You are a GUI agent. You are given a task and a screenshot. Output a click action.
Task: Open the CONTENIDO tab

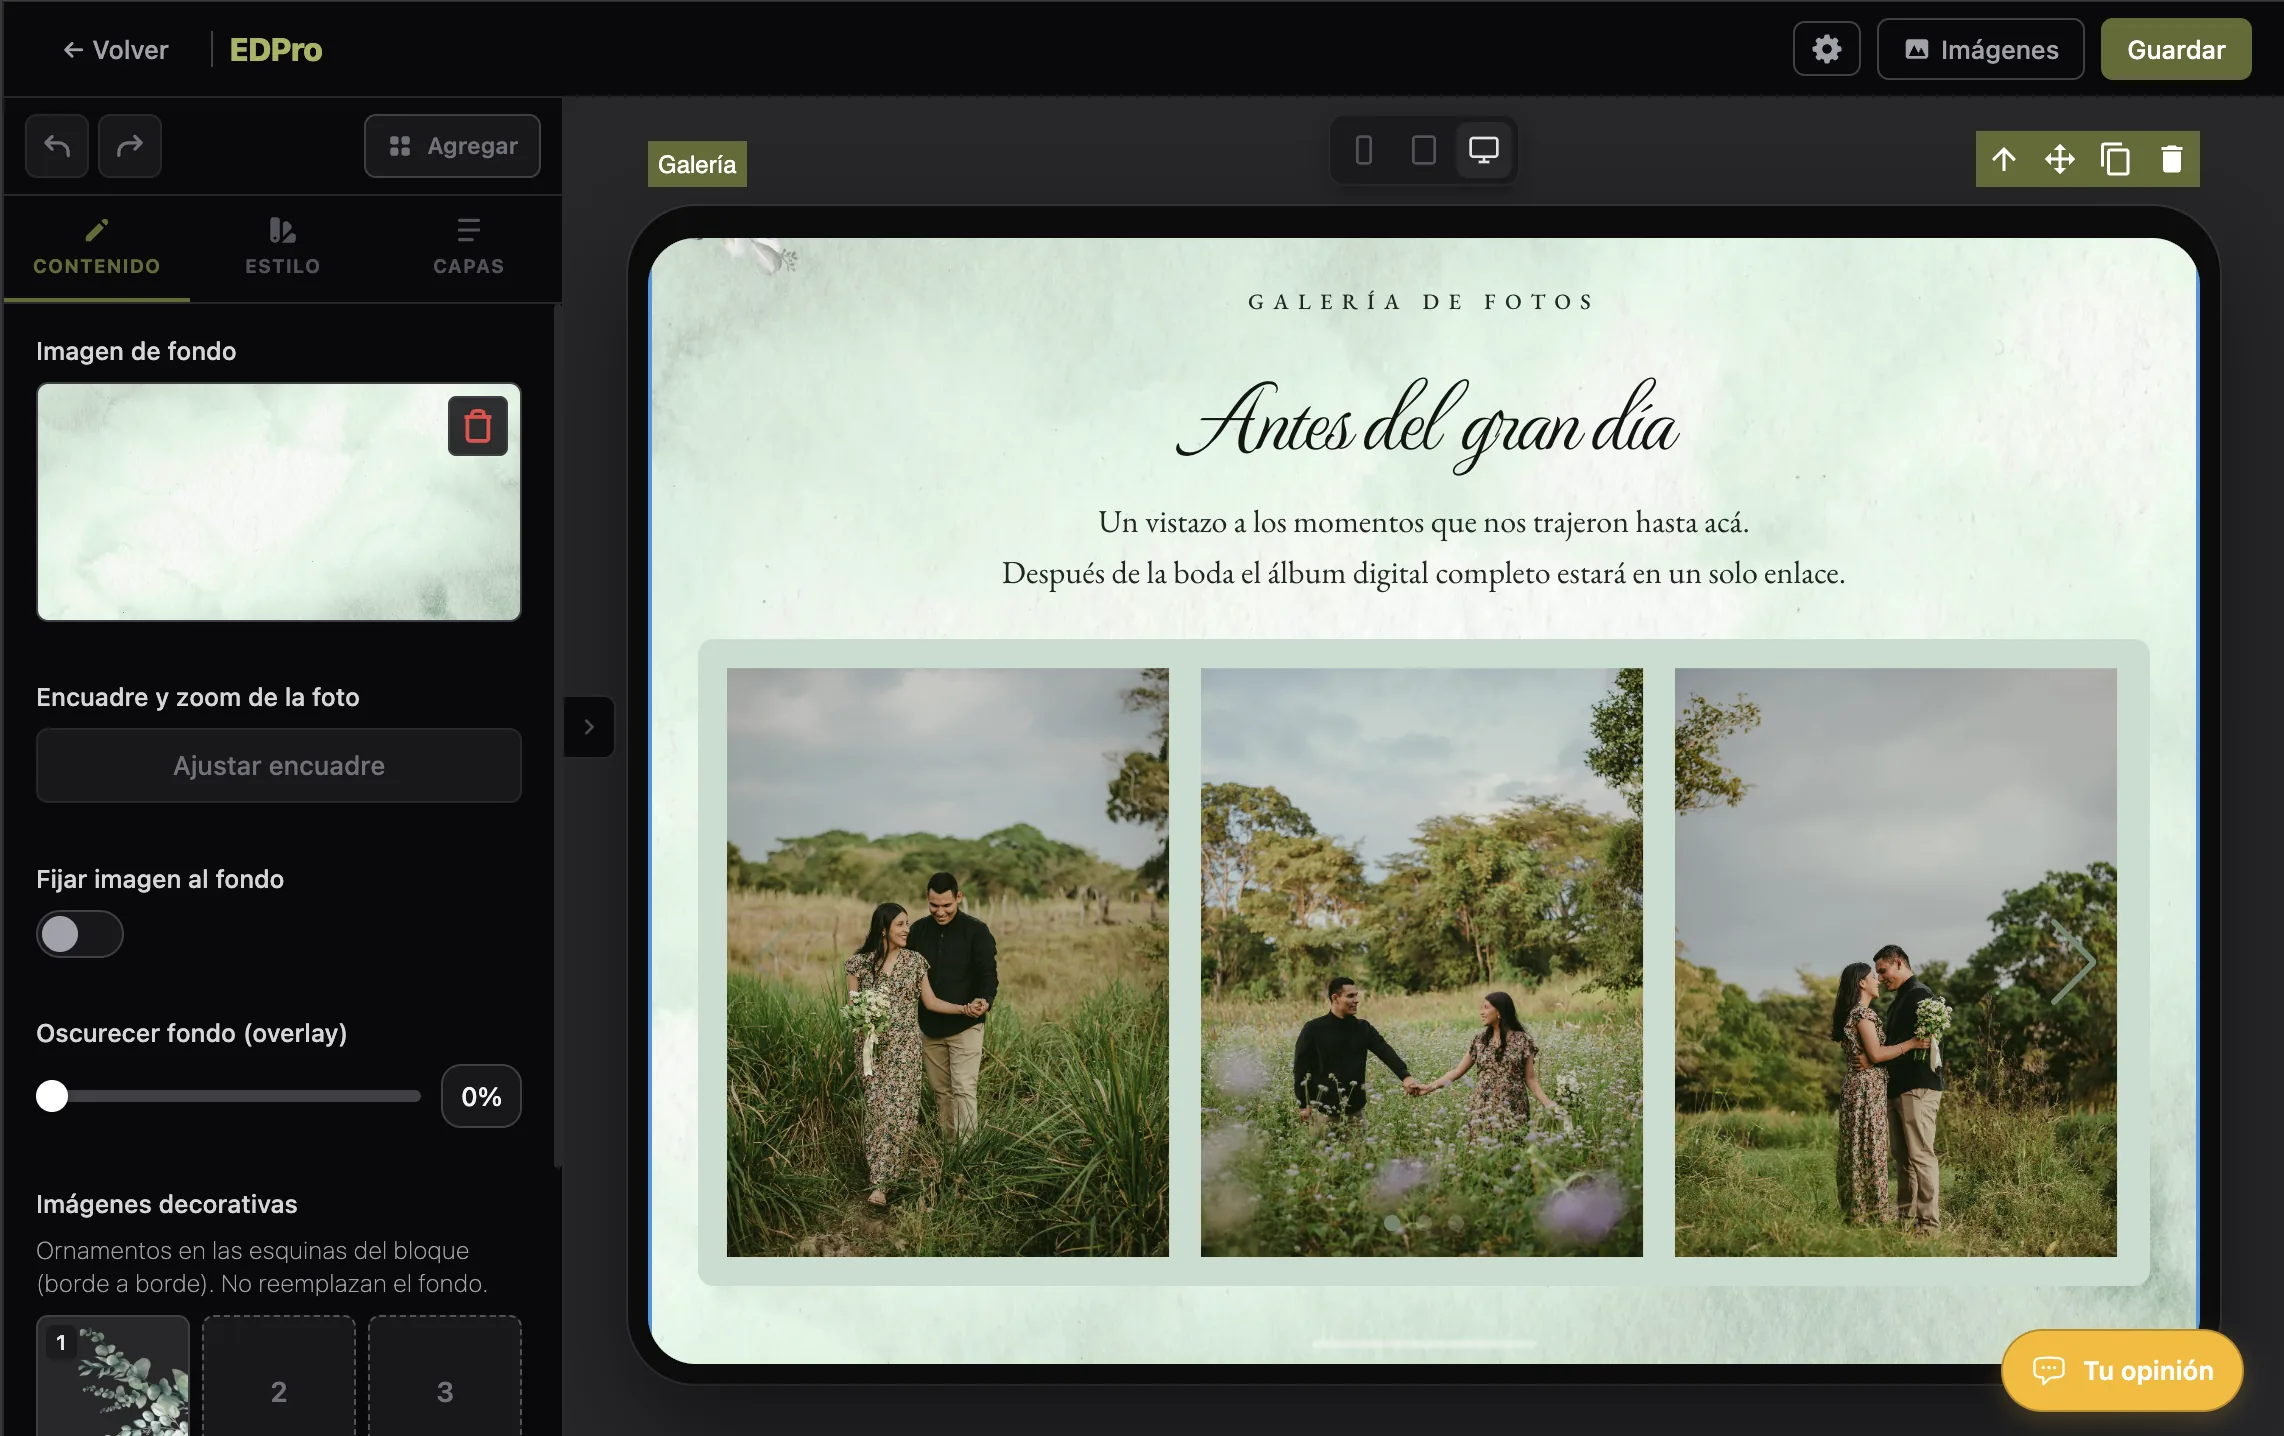click(97, 248)
